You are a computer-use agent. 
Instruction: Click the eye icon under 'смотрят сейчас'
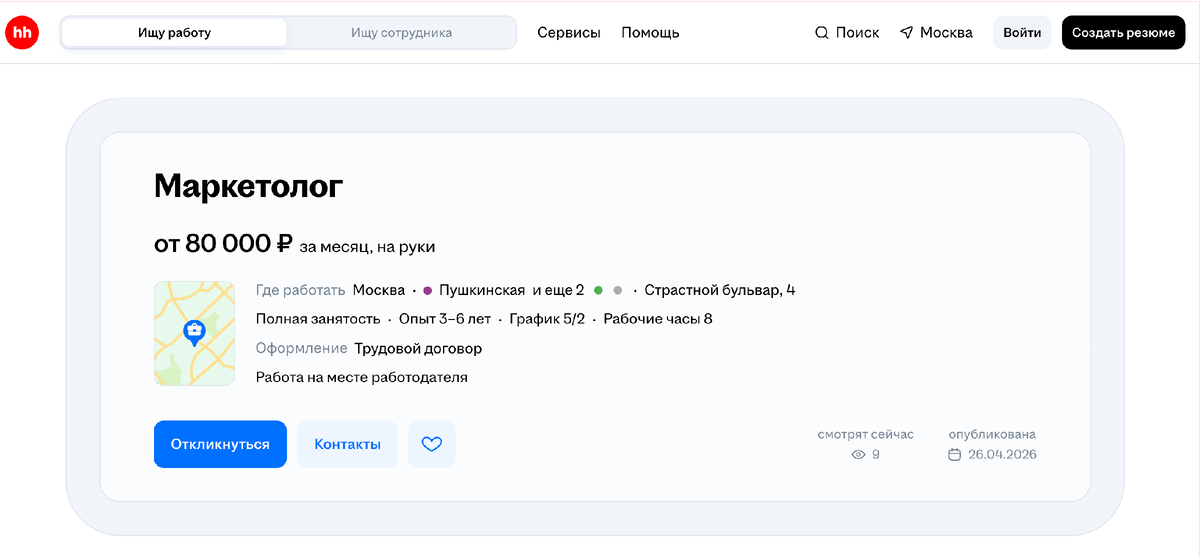[857, 454]
